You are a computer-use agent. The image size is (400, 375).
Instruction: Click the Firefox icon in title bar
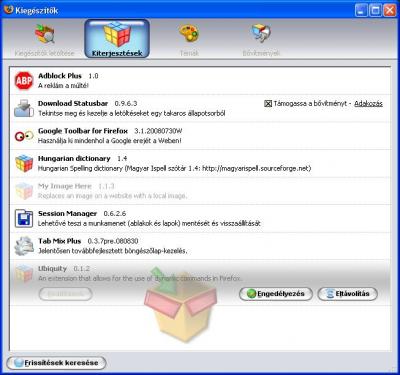(9, 10)
